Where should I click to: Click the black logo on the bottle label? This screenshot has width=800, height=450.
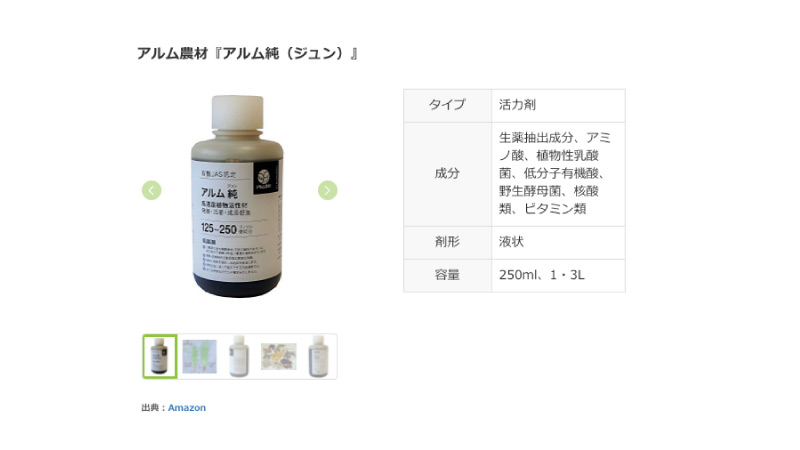coord(265,178)
